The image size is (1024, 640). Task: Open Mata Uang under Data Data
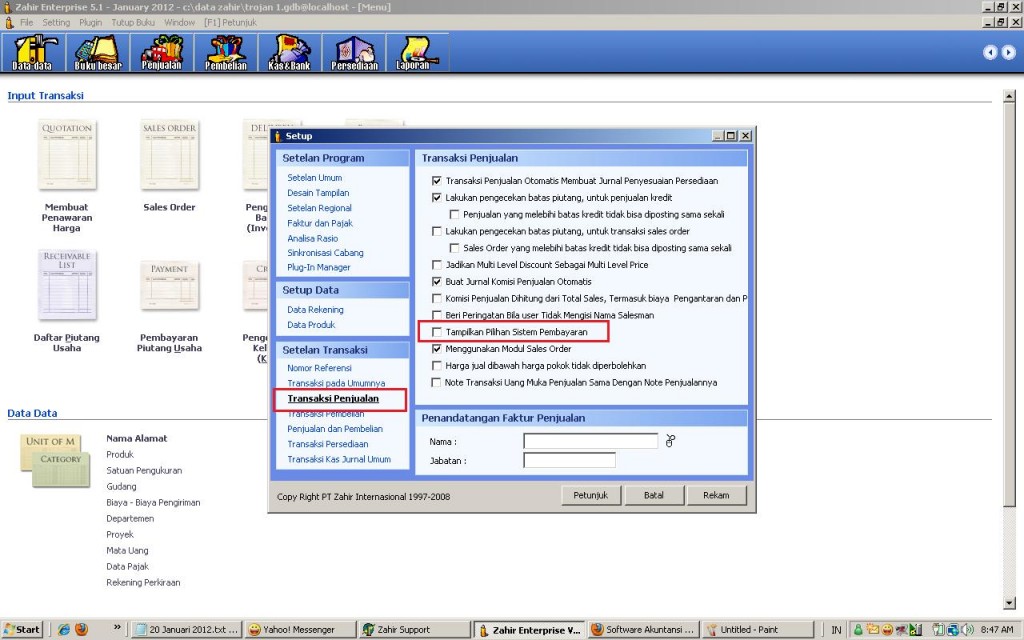tap(127, 551)
